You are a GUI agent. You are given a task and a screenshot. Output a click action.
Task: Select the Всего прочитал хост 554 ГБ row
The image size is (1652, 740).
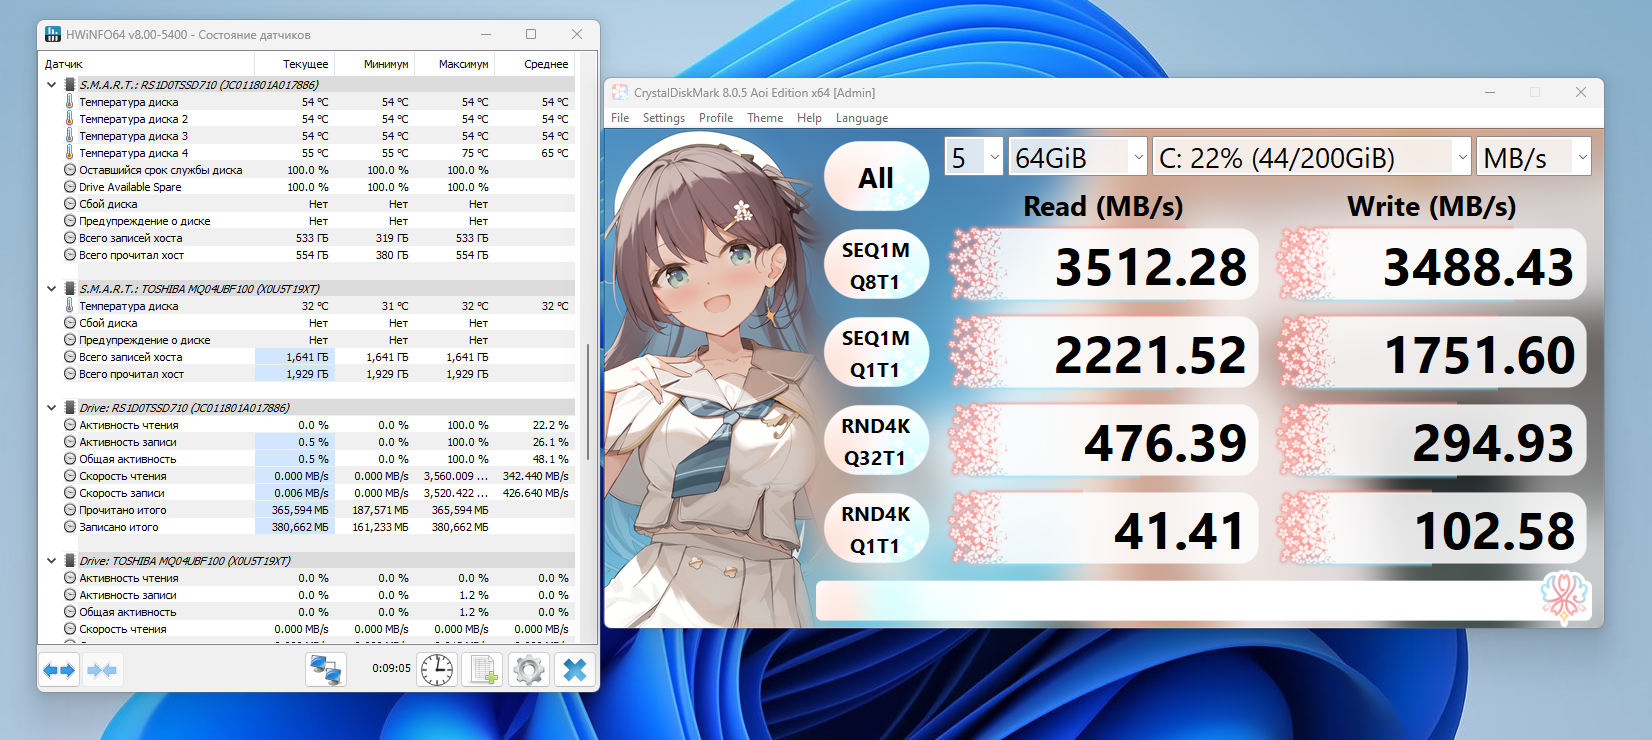coord(307,255)
